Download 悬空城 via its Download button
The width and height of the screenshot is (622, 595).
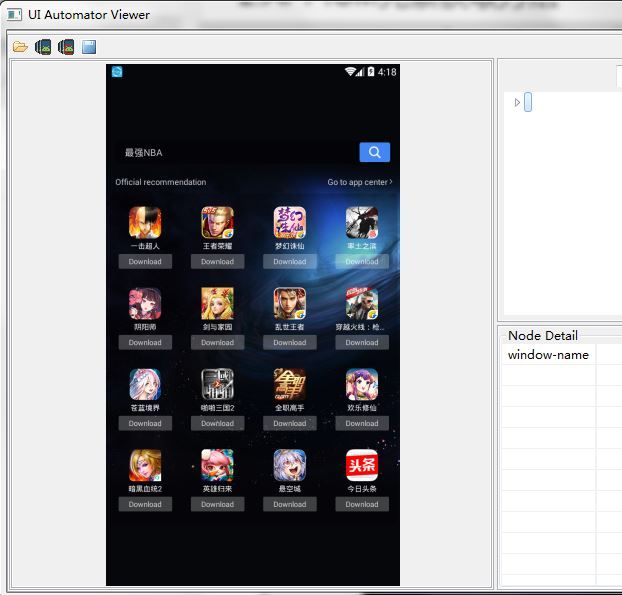(x=290, y=505)
